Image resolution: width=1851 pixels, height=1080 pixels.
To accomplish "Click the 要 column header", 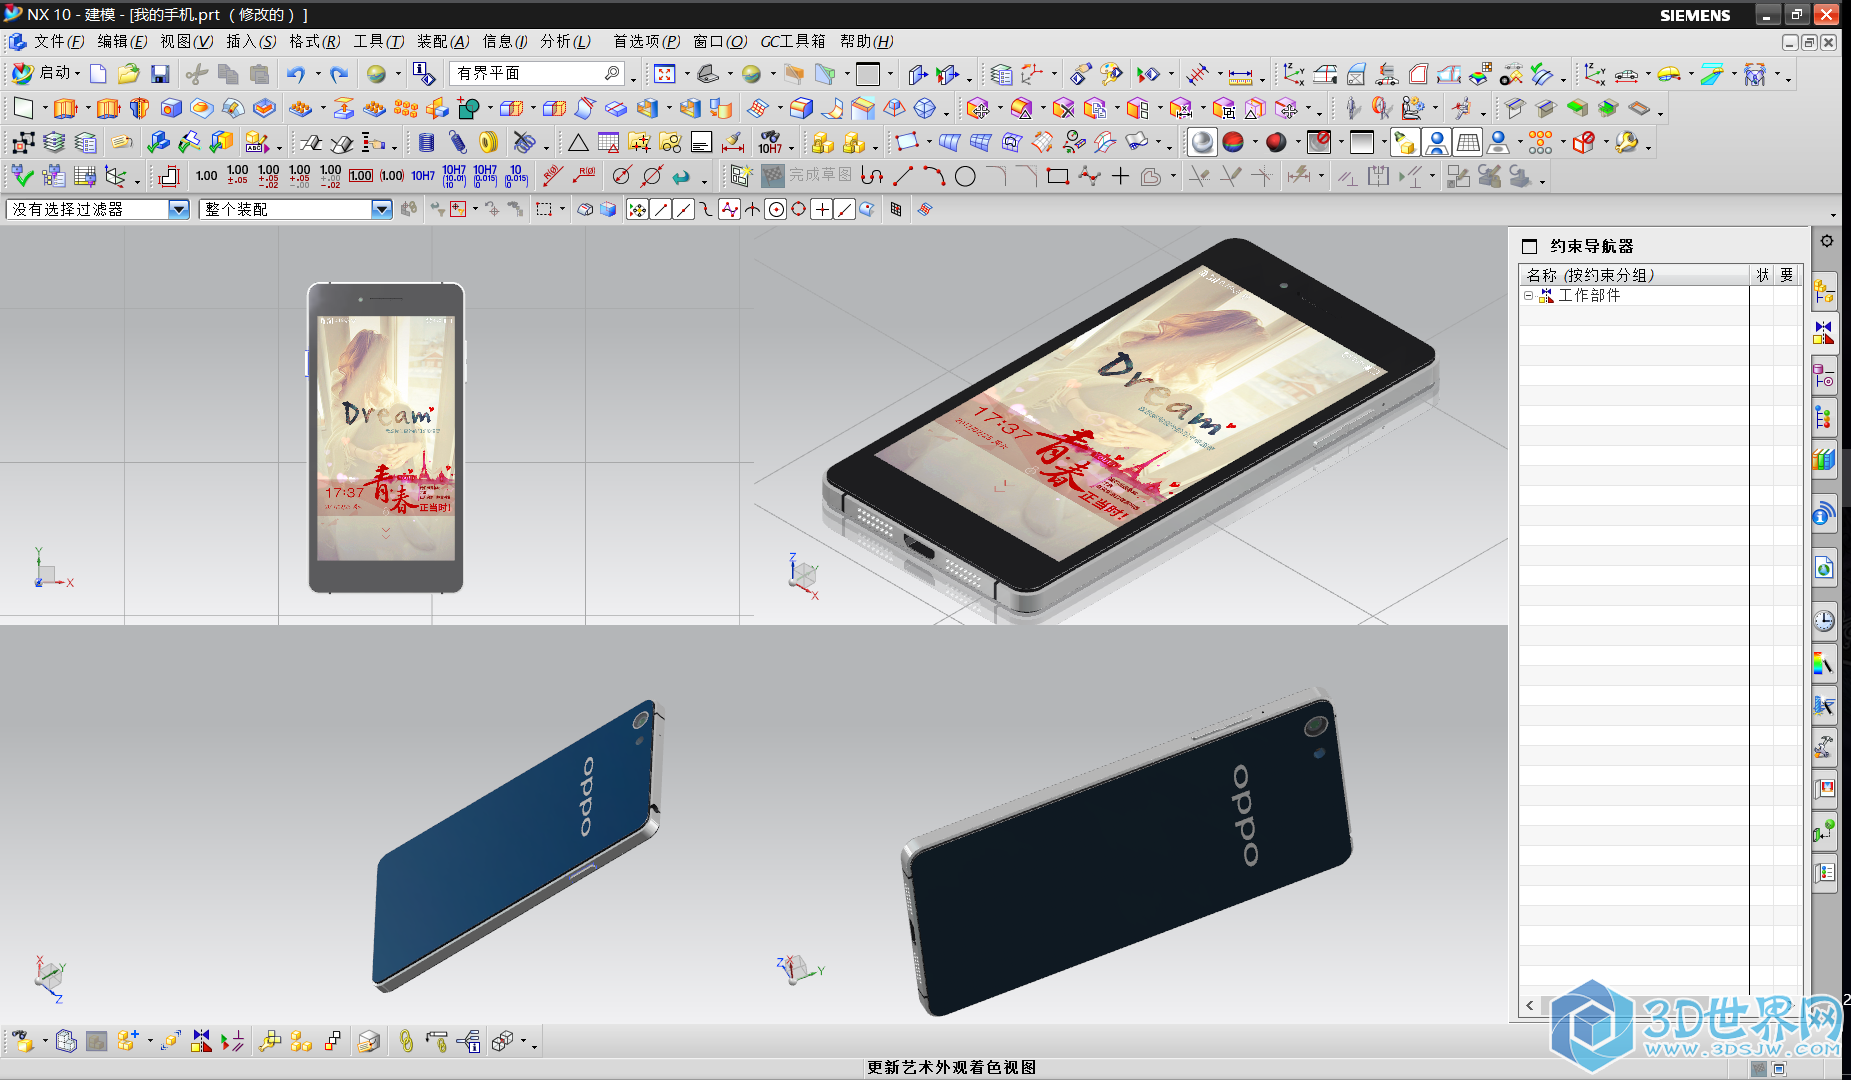I will [1787, 275].
